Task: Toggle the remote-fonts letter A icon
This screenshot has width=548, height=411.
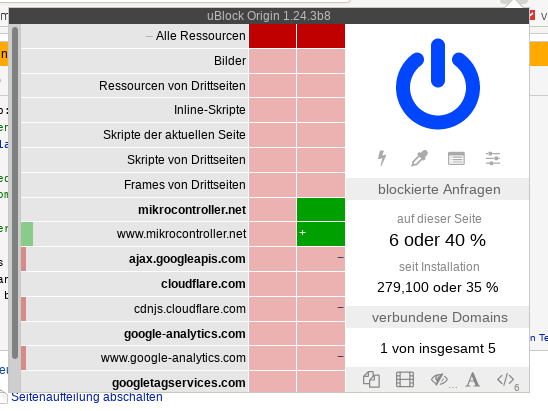Action: coord(473,379)
